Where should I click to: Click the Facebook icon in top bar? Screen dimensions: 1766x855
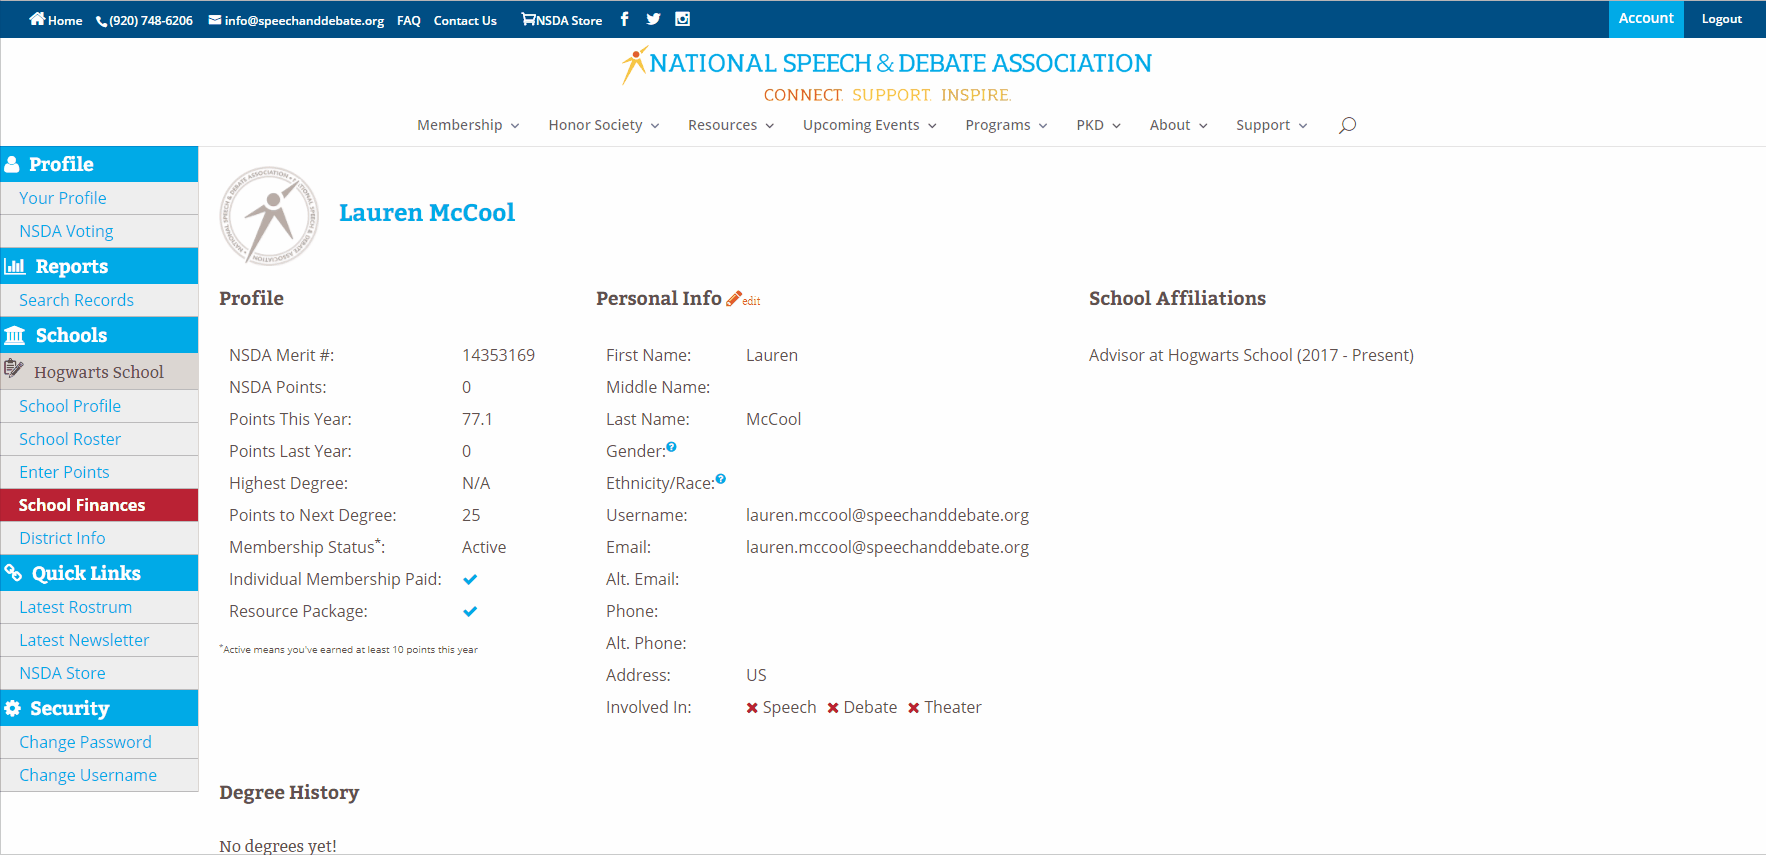coord(624,19)
